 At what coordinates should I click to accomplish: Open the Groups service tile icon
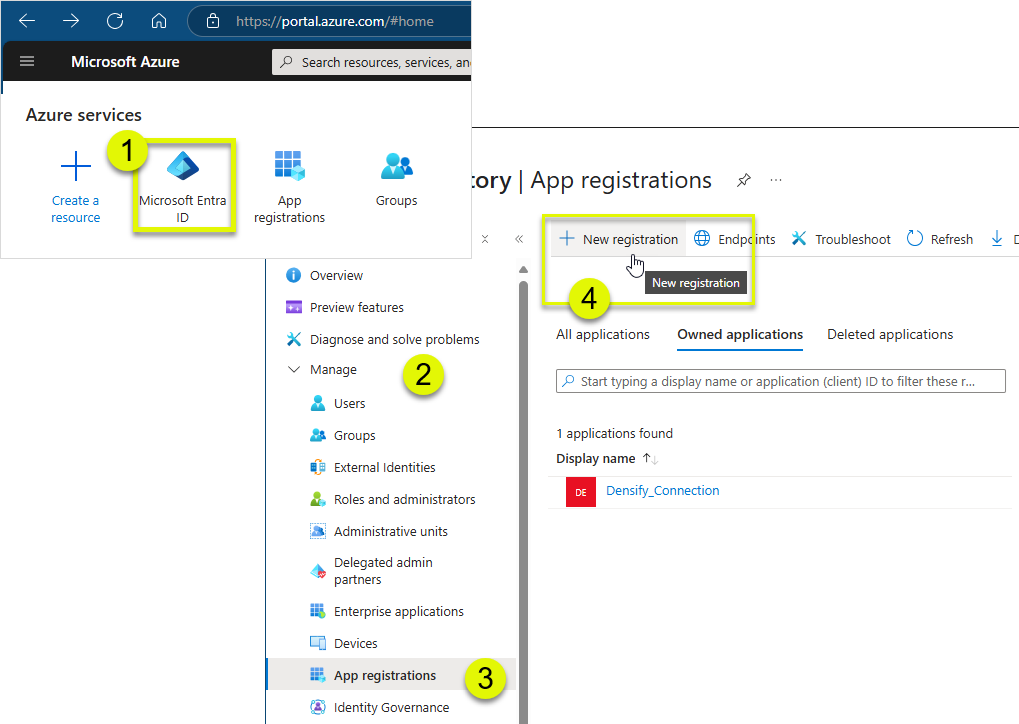pyautogui.click(x=396, y=166)
